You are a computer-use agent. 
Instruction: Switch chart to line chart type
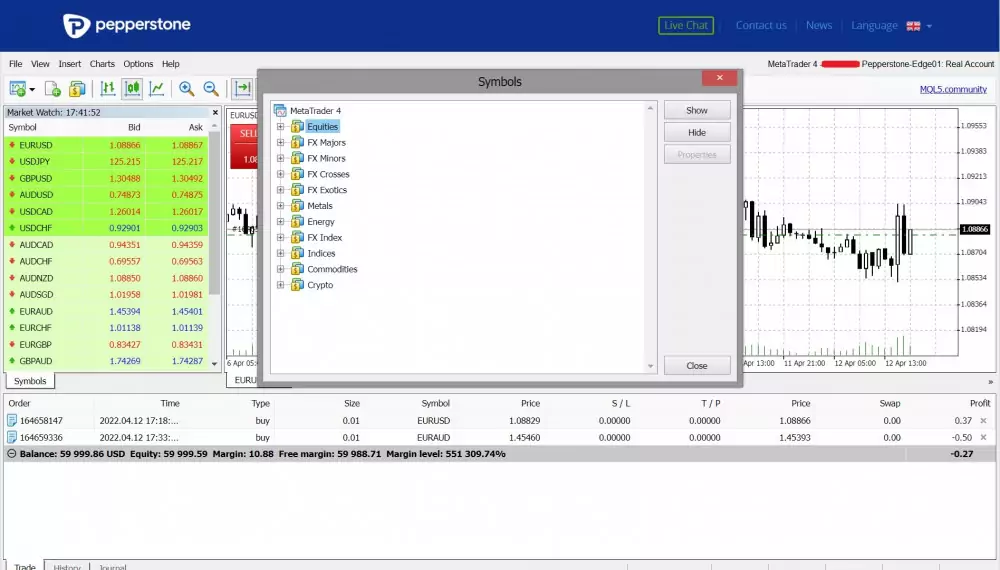point(157,89)
